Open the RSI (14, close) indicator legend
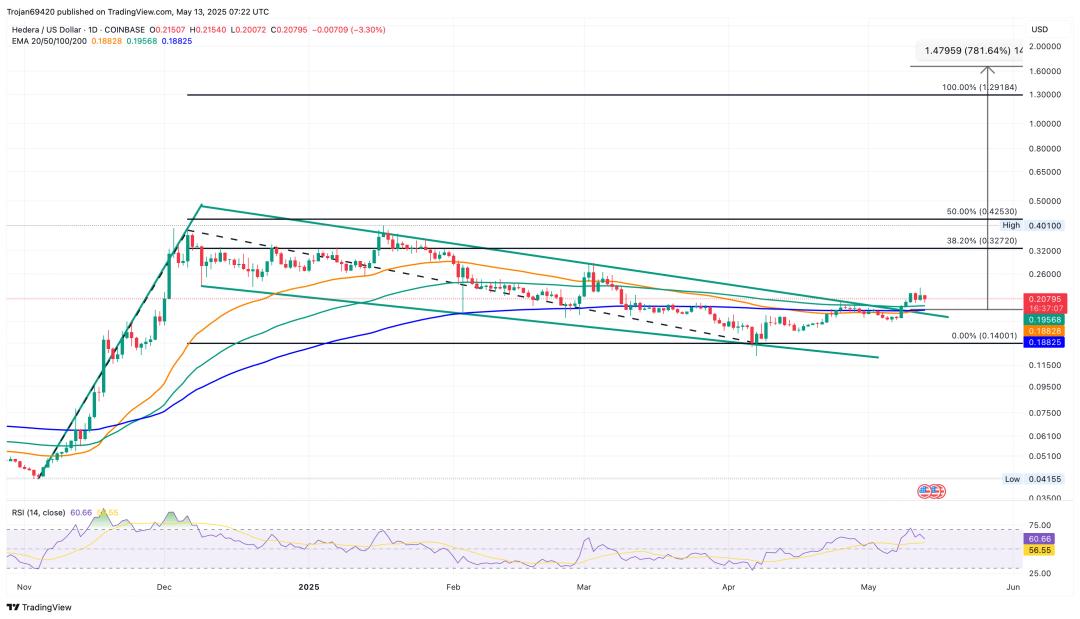 click(x=39, y=513)
